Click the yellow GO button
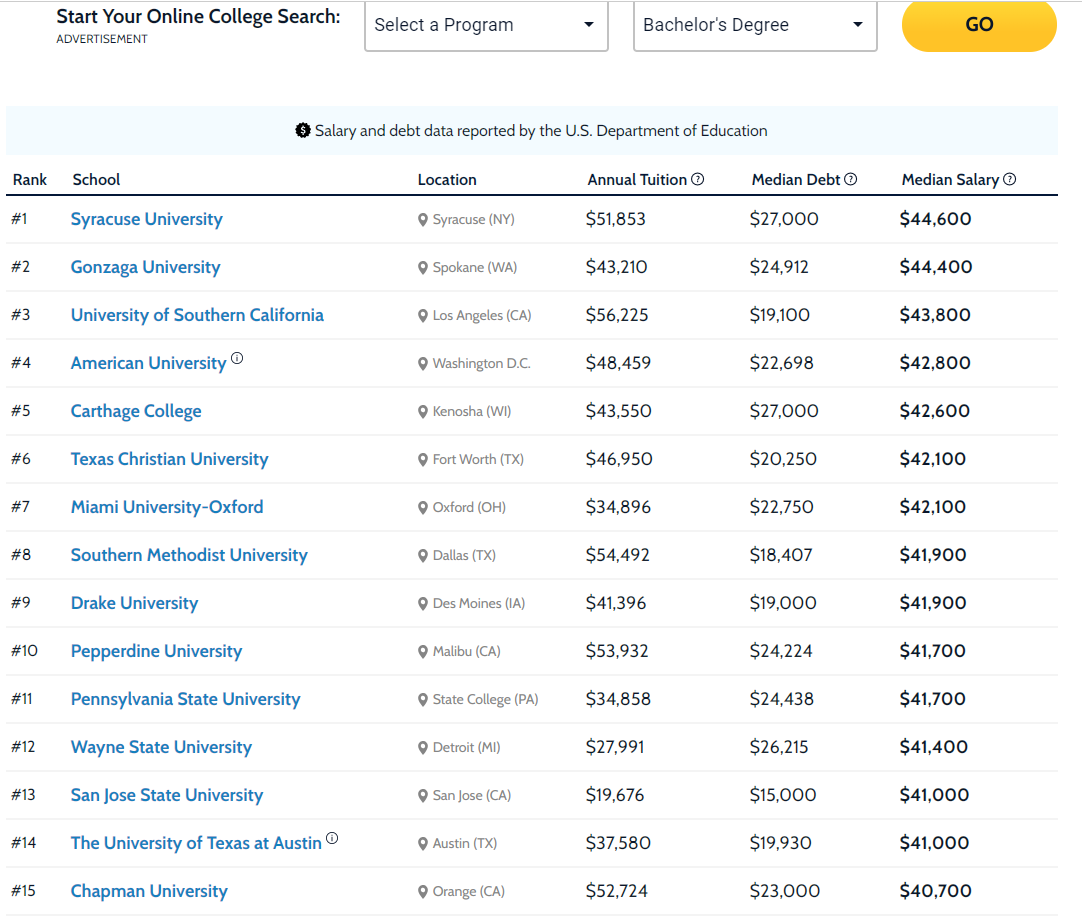1082x918 pixels. pyautogui.click(x=979, y=26)
